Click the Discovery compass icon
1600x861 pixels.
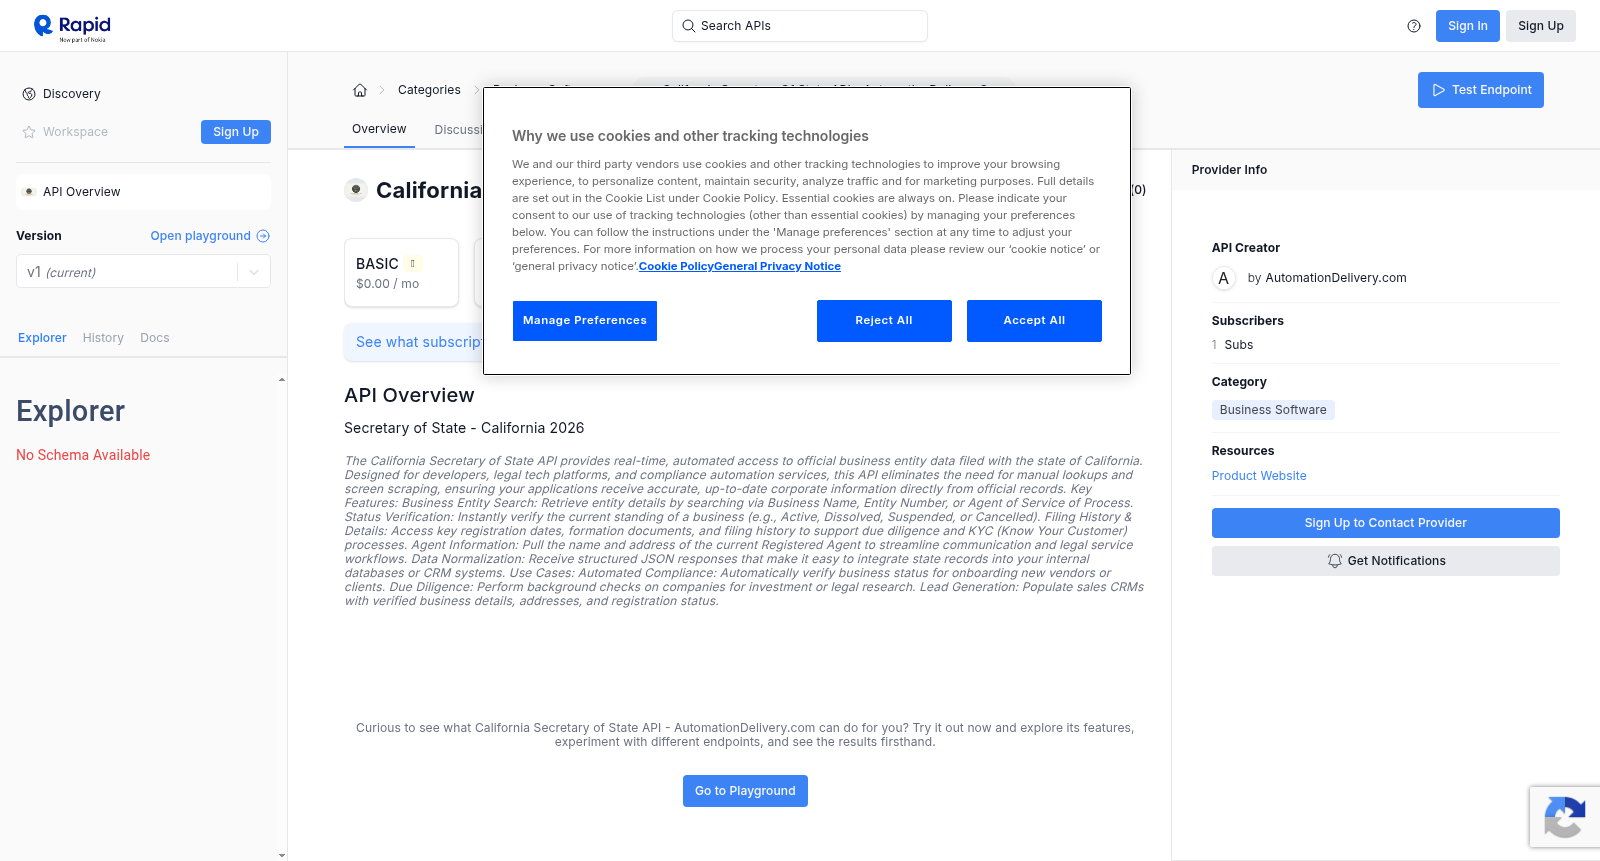(29, 94)
